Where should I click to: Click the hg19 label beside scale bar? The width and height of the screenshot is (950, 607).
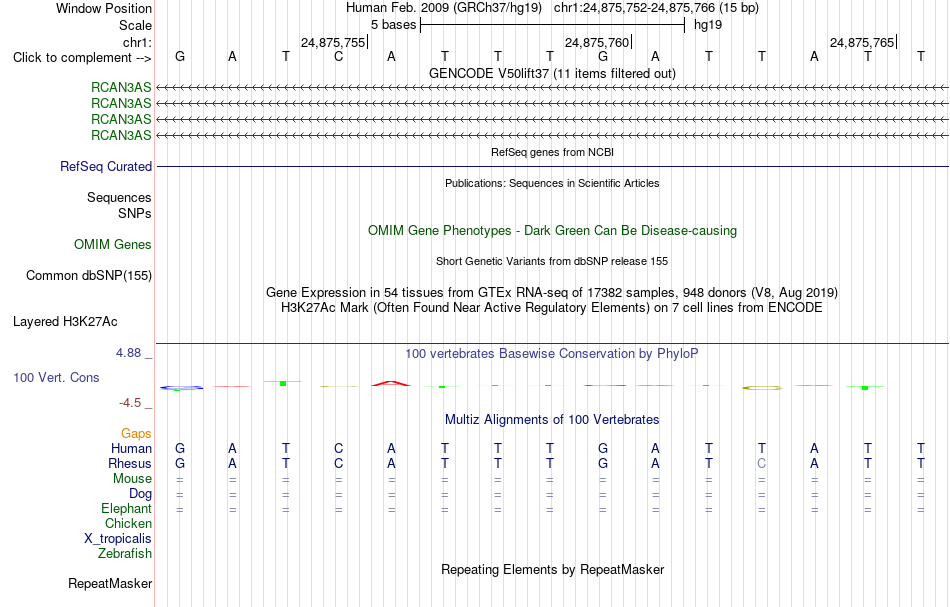coord(708,25)
